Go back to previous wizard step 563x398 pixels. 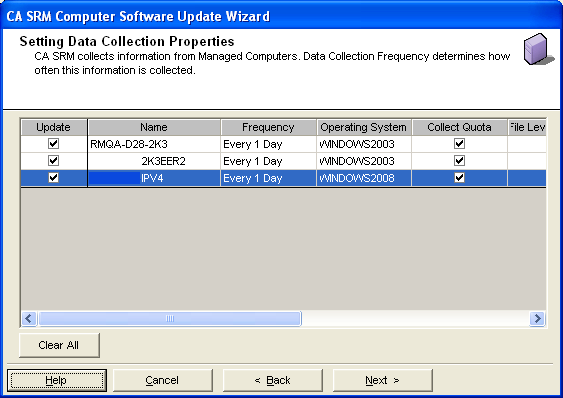click(x=273, y=380)
